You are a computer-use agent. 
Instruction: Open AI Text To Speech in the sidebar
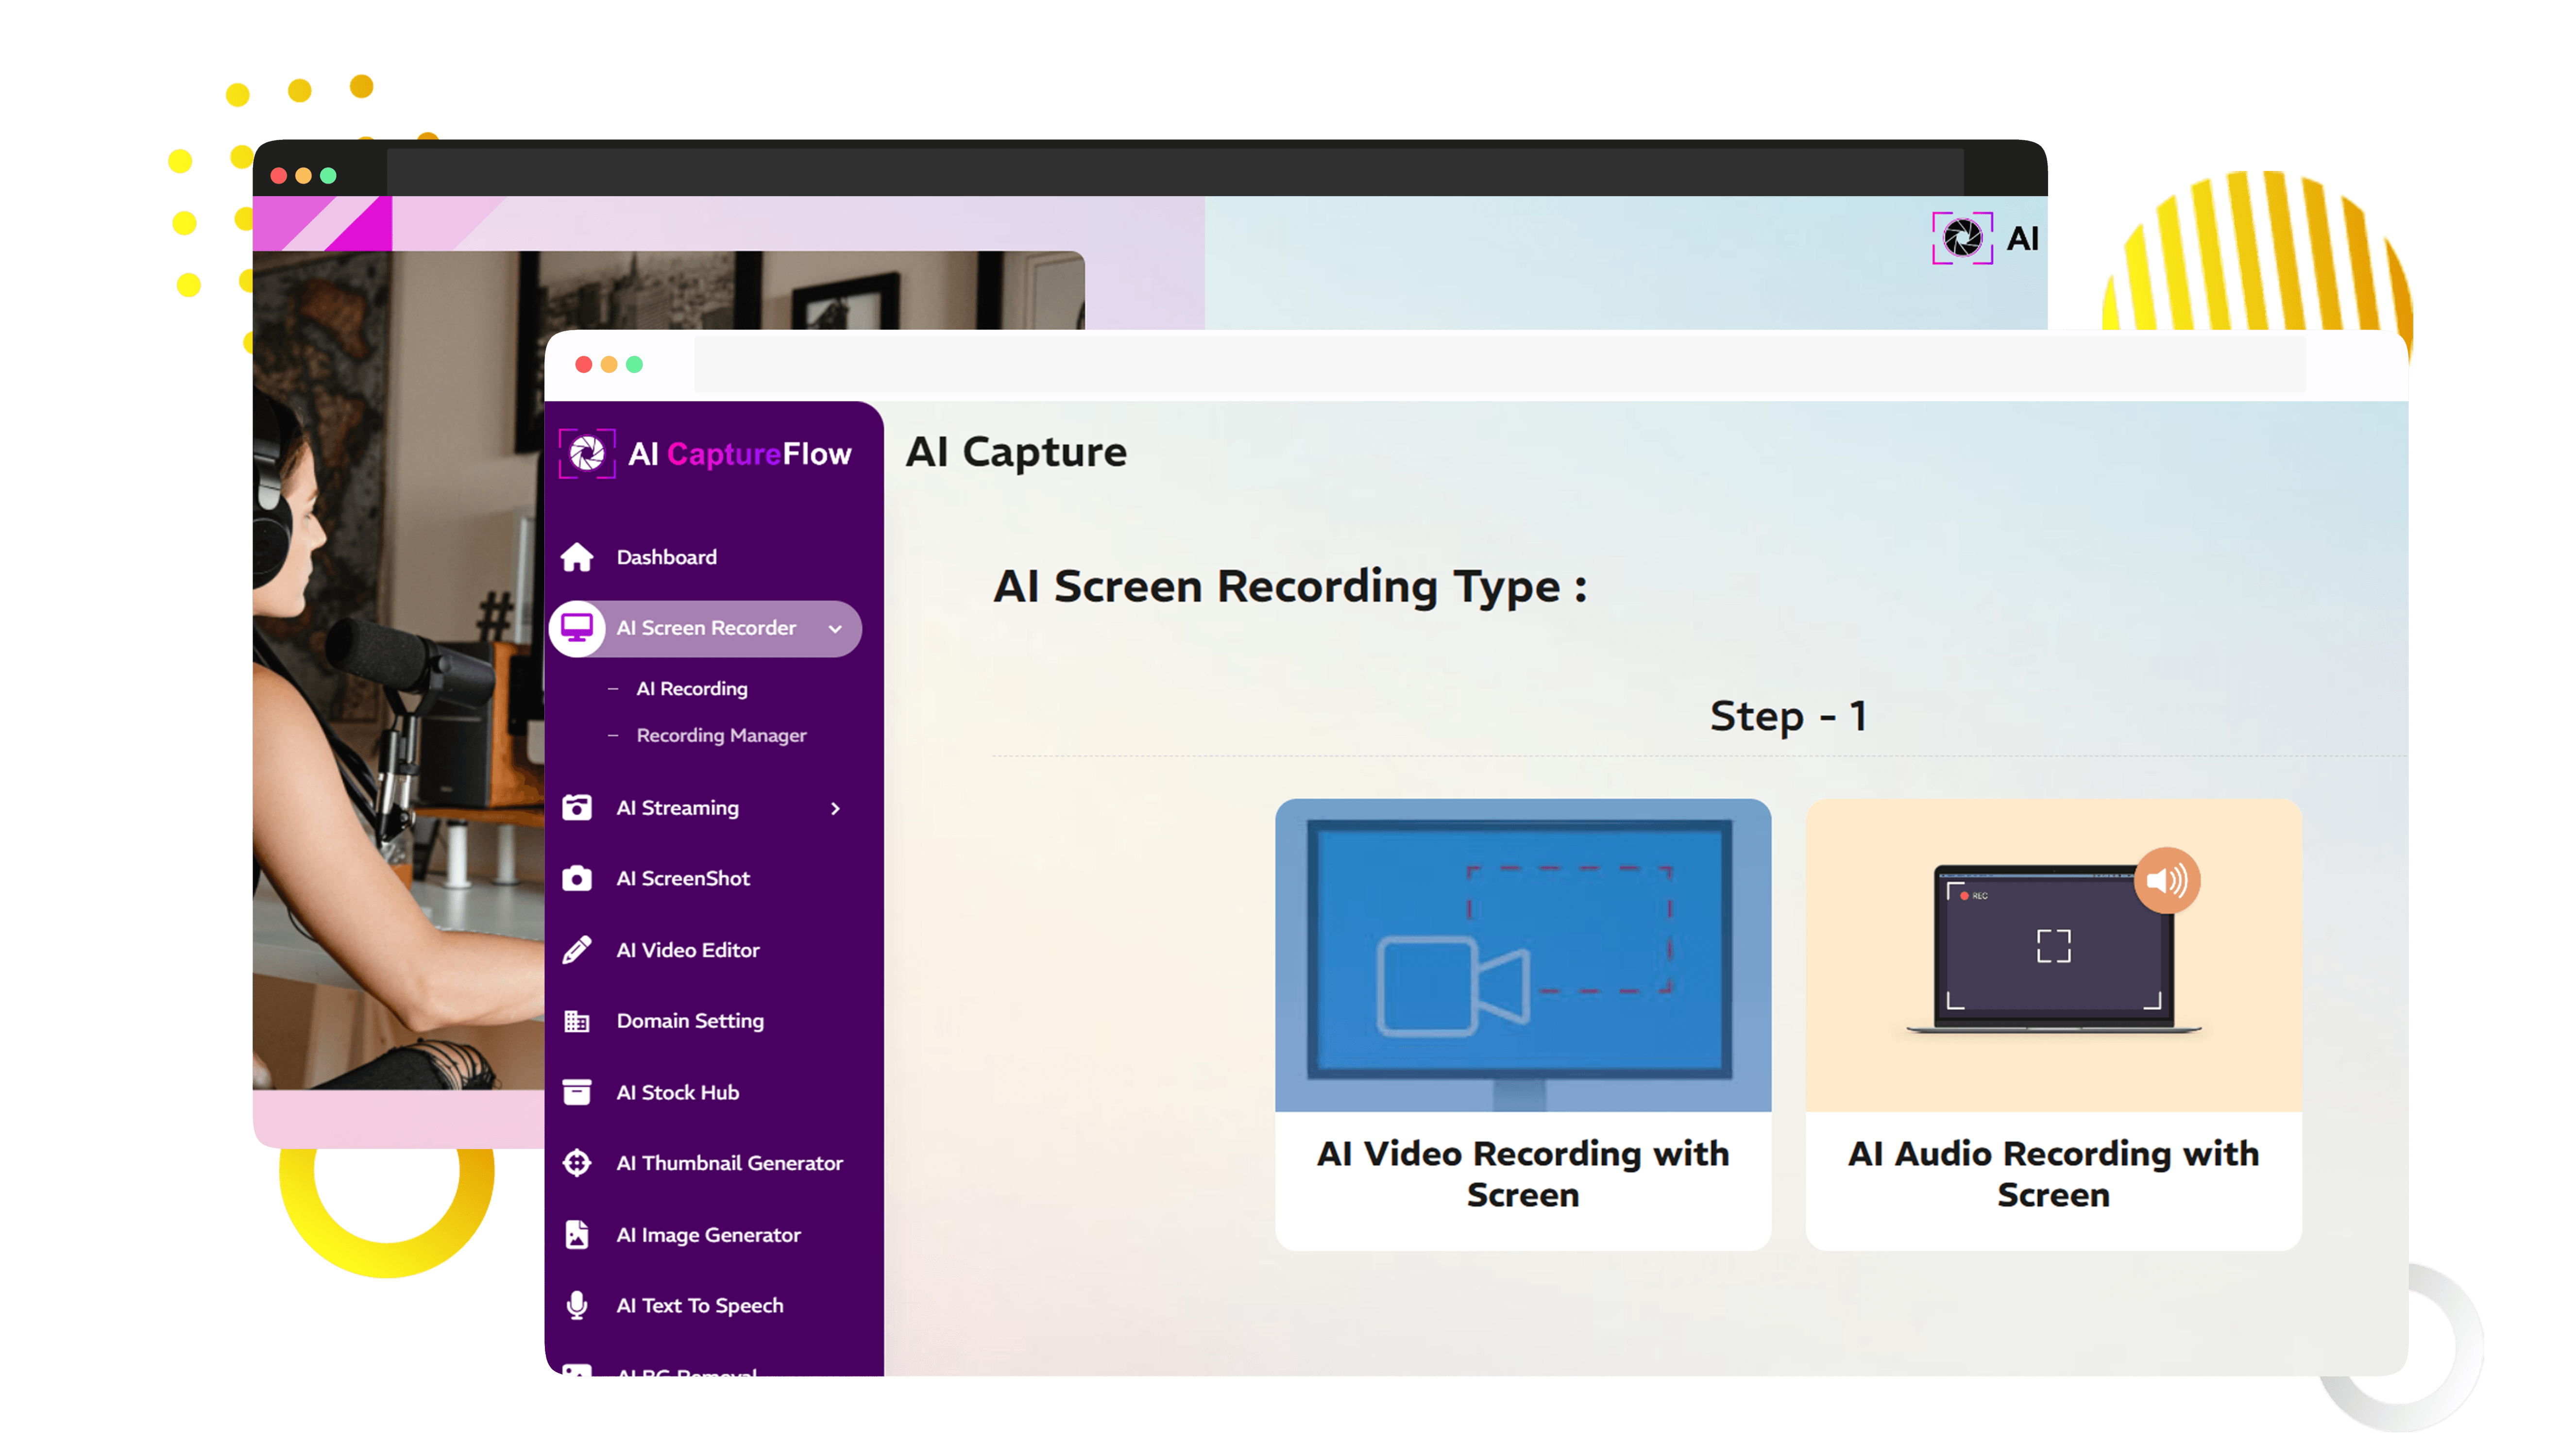pyautogui.click(x=700, y=1305)
